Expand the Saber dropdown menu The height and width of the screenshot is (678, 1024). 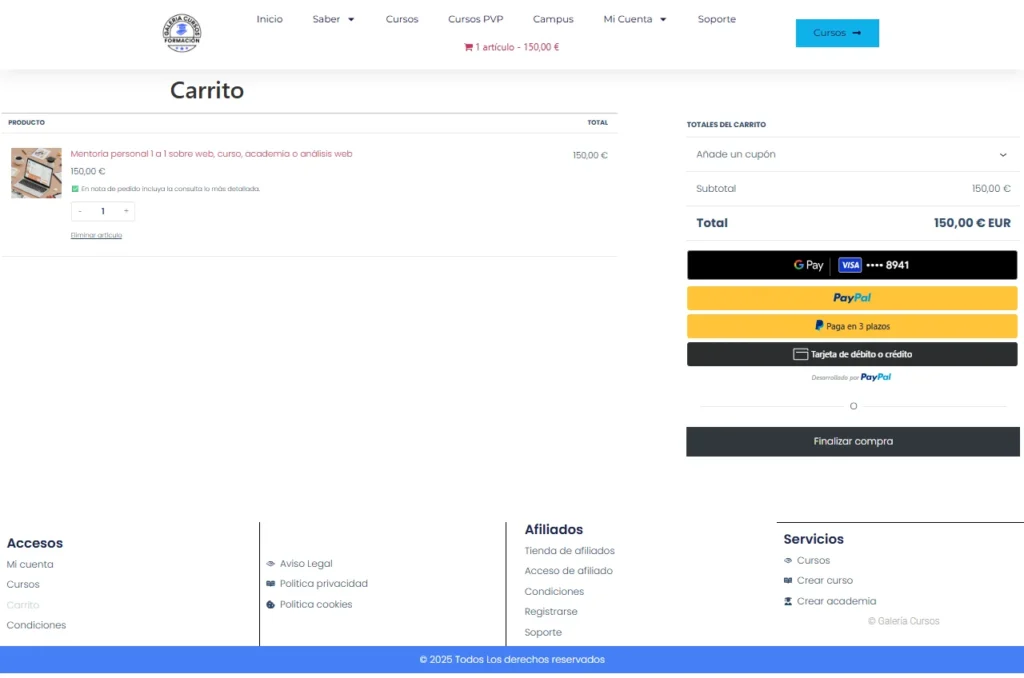pyautogui.click(x=334, y=19)
